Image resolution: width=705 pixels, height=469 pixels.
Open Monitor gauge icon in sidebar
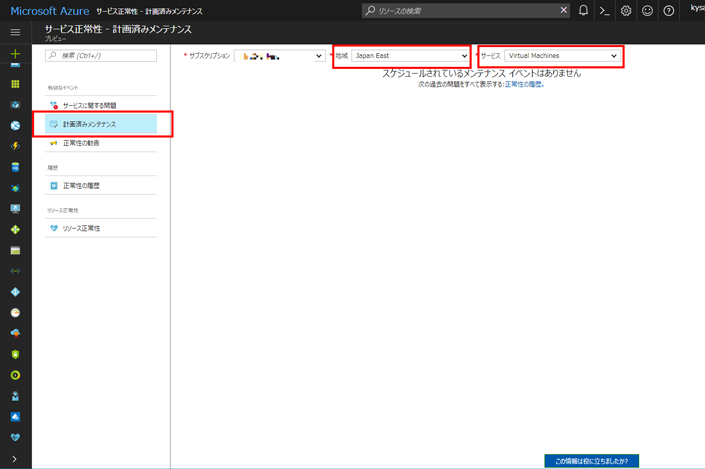15,313
